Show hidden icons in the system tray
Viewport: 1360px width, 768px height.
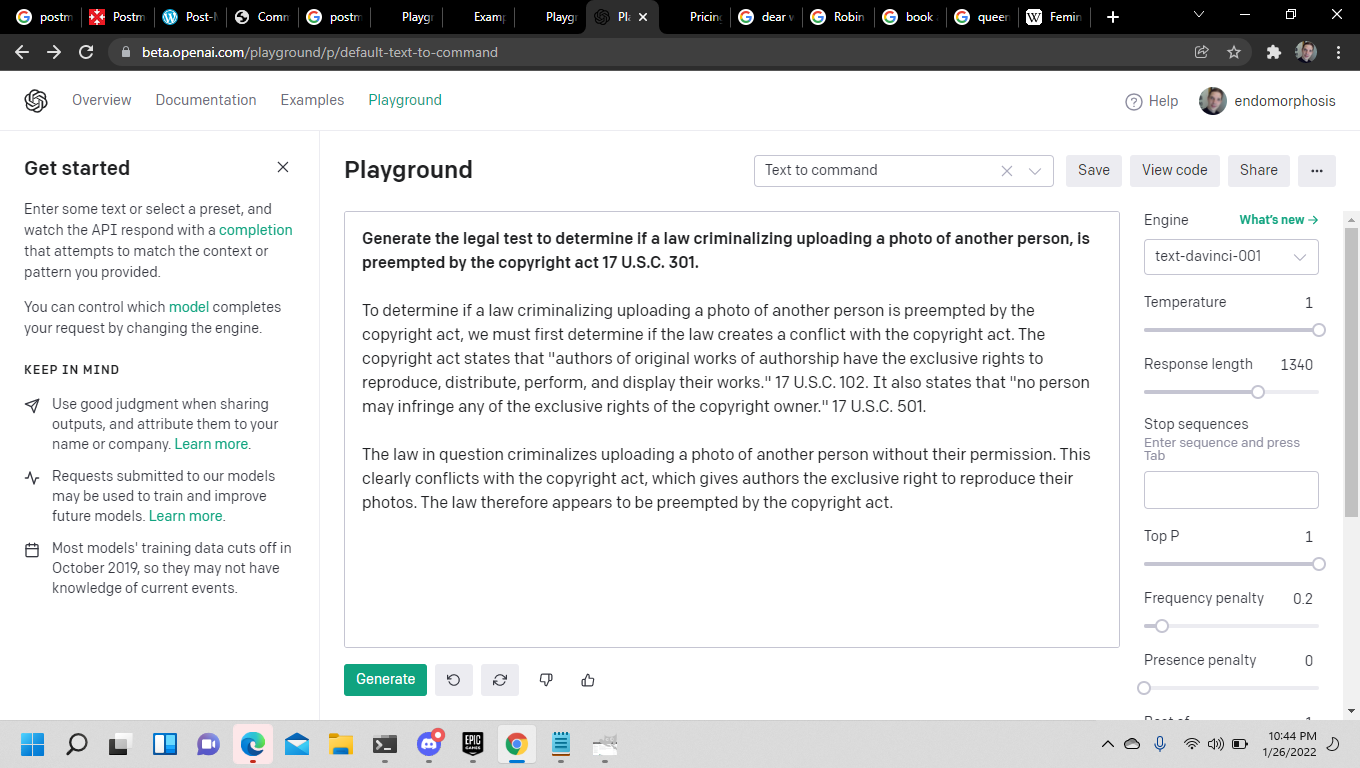(x=1107, y=744)
